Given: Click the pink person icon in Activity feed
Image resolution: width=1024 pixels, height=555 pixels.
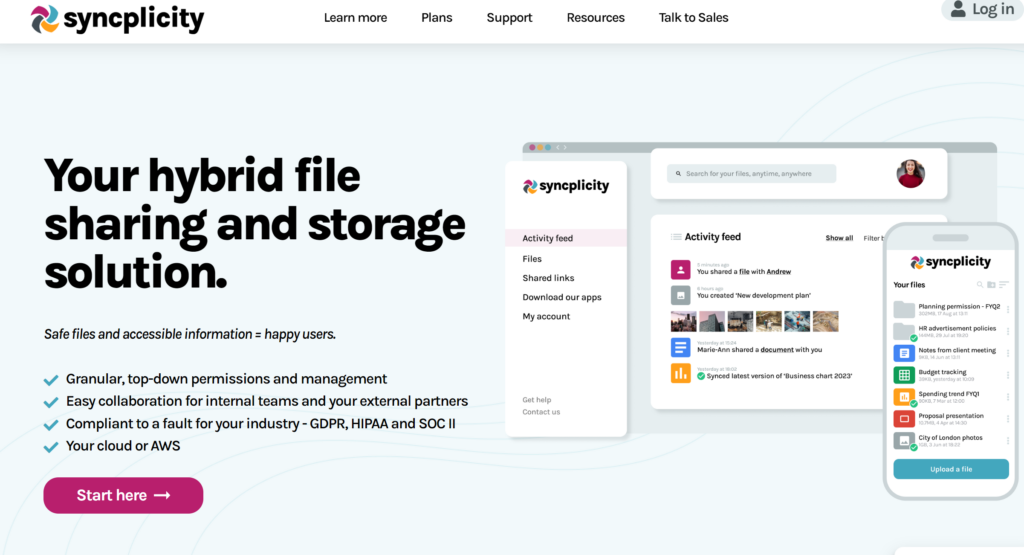Looking at the screenshot, I should coord(680,269).
